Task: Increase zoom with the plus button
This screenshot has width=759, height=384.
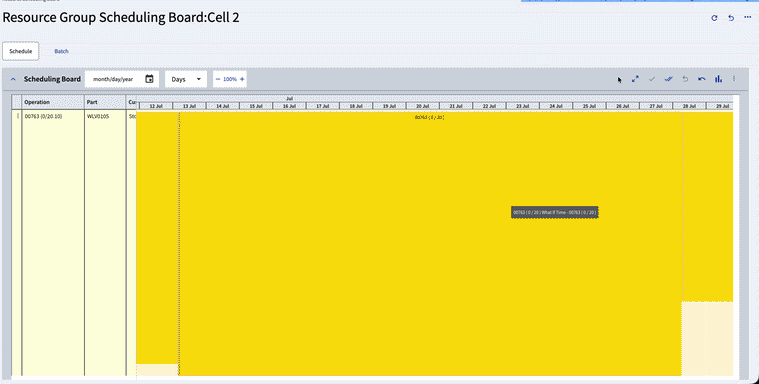Action: point(242,79)
